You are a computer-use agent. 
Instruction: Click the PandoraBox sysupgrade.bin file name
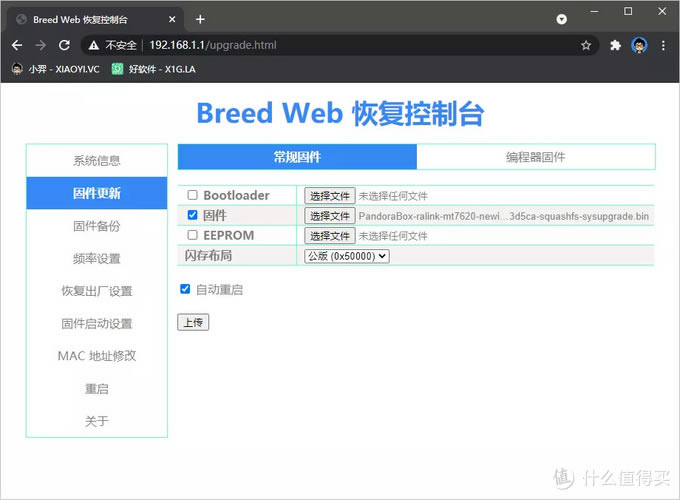pos(503,216)
